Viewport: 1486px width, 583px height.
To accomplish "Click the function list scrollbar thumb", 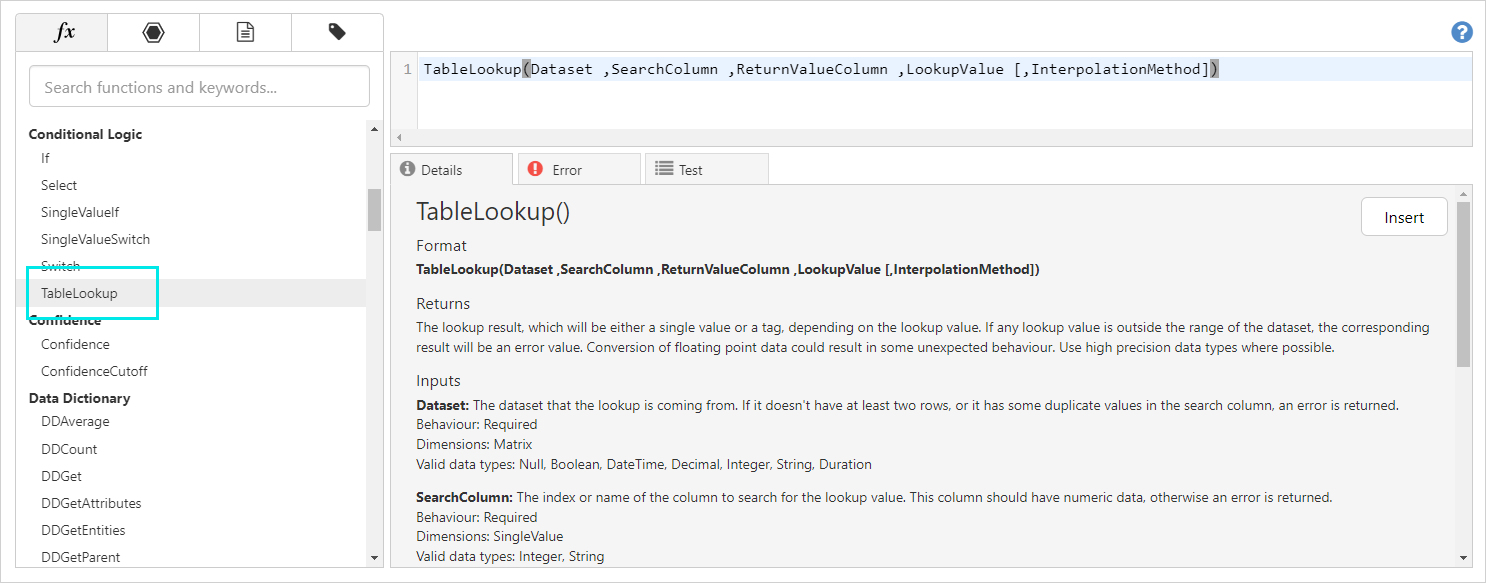I will 374,210.
